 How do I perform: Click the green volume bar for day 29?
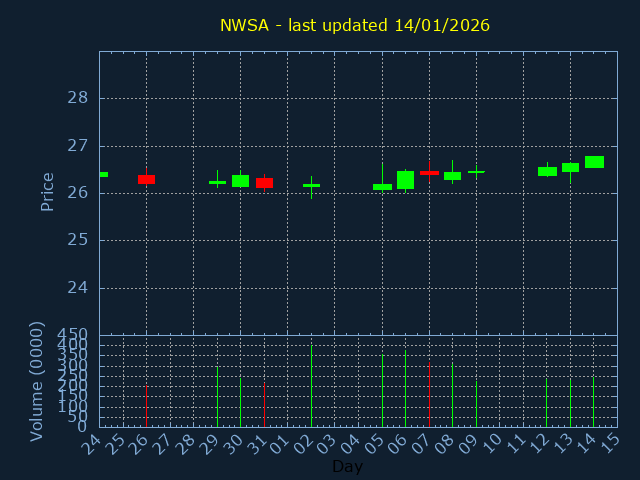tap(218, 397)
